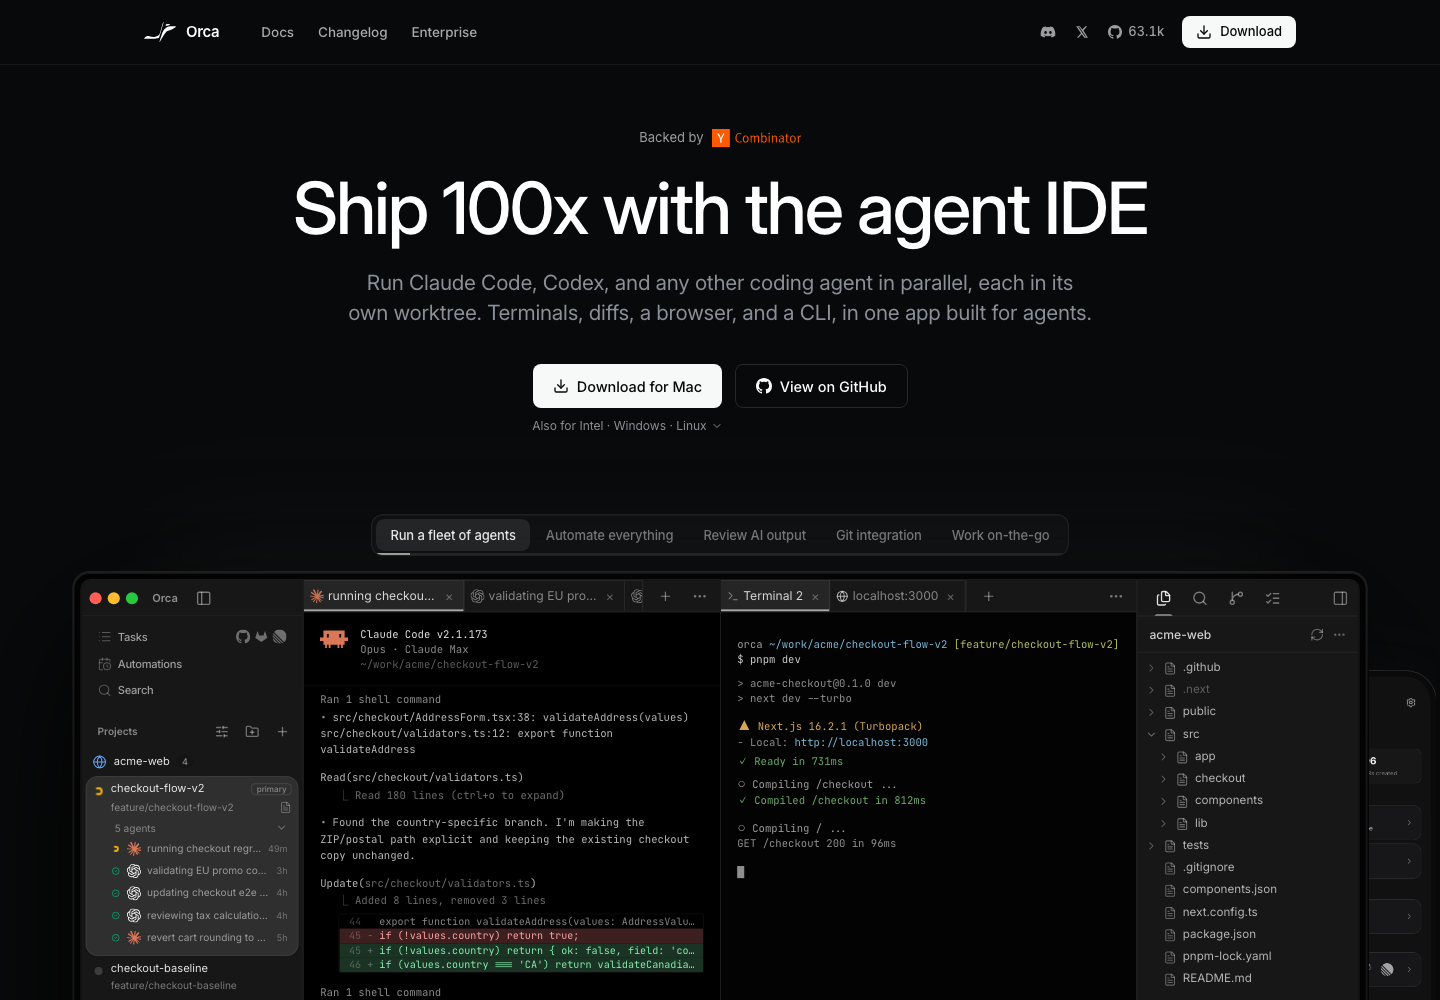
Task: Open GitHub repo showing 63.1k stars
Action: [1136, 32]
